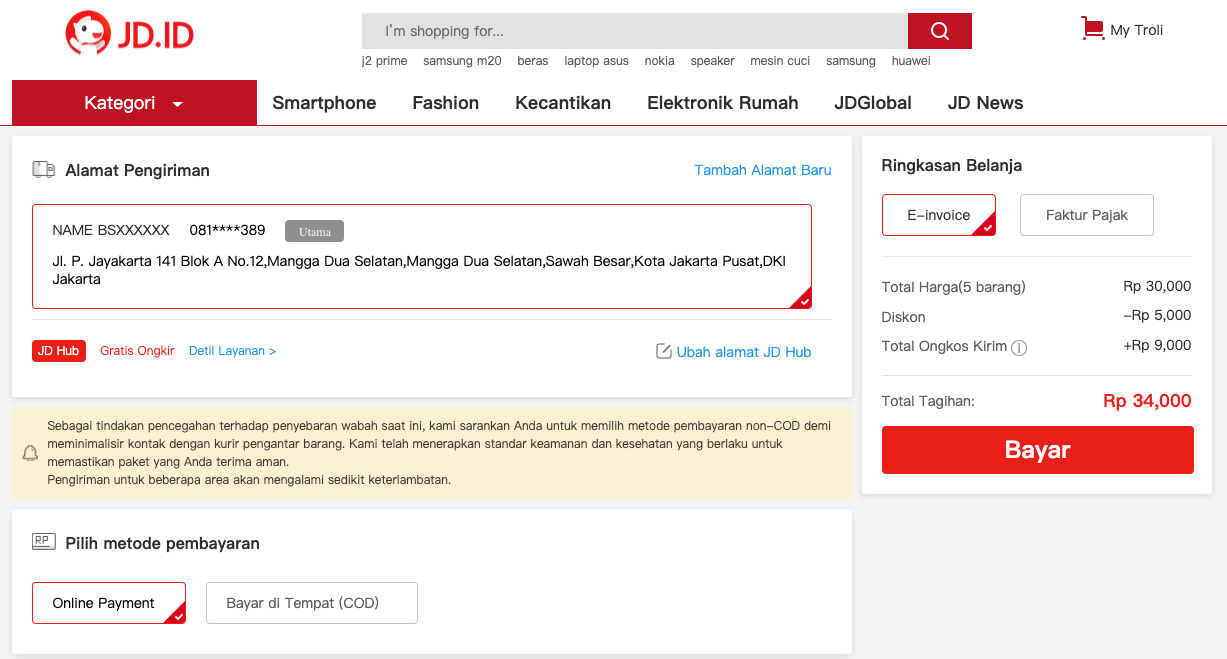This screenshot has width=1227, height=659.
Task: Open the My Troli cart icon
Action: coord(1092,29)
